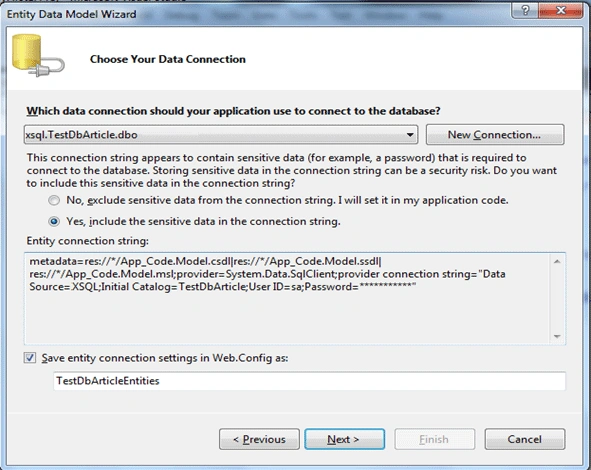Click 'Choose Your Data Connection' heading
591x470 pixels.
[168, 59]
